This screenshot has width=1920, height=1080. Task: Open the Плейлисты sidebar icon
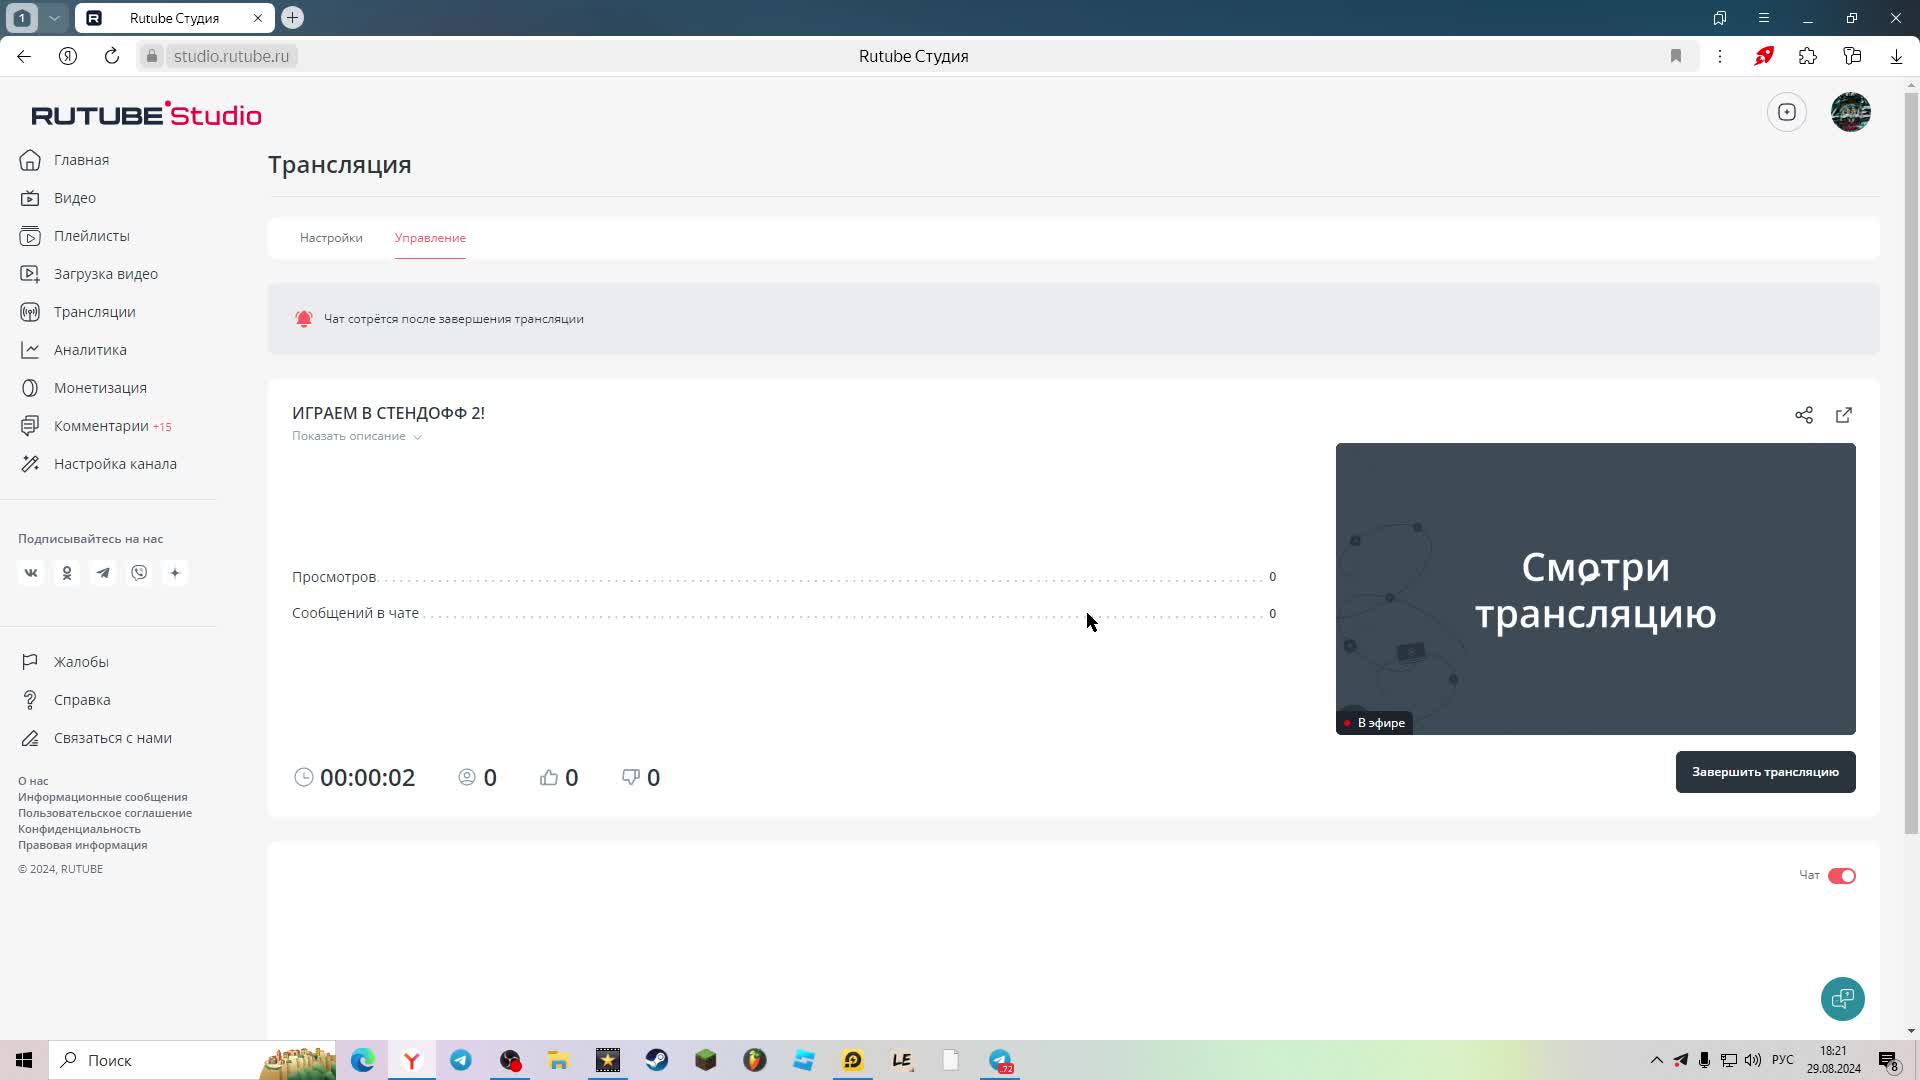30,236
